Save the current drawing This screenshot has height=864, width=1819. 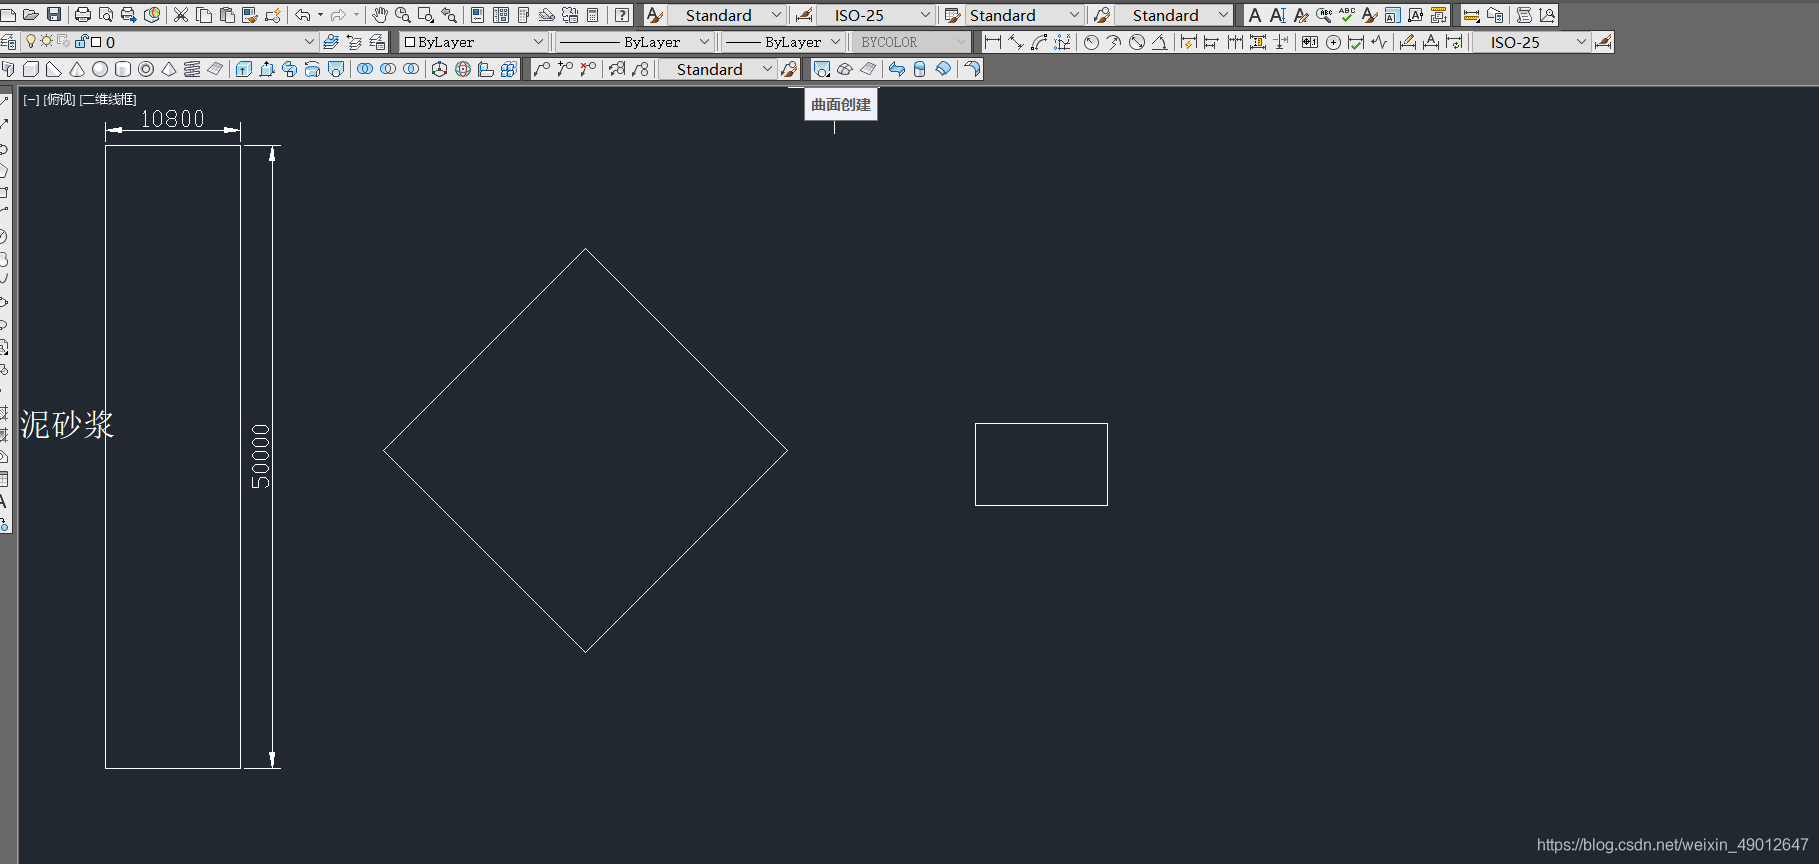tap(54, 15)
